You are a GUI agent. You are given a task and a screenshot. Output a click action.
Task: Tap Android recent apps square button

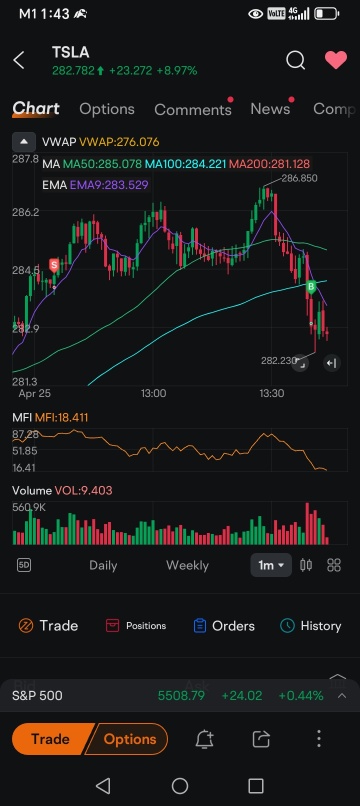point(256,785)
